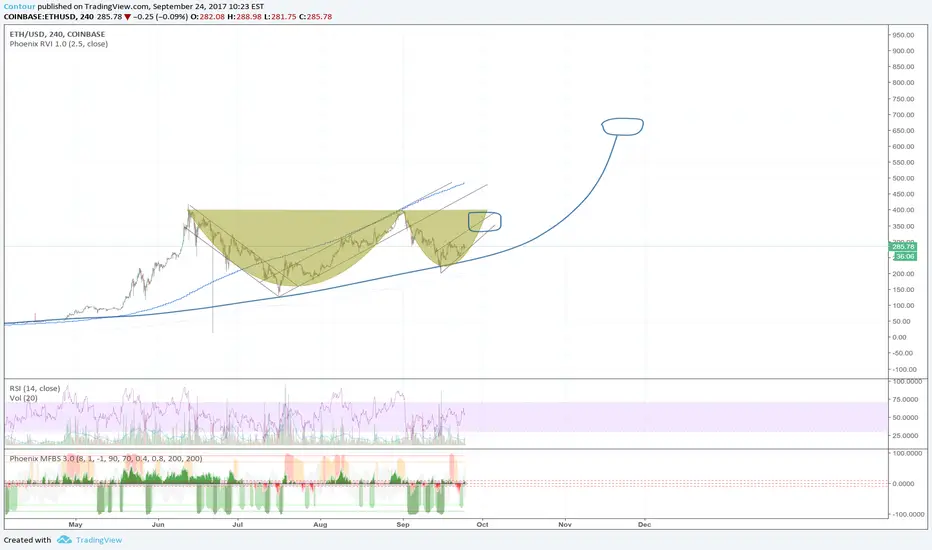Click the L:281.75 low value in header
Viewport: 932px width, 550px height.
283,17
